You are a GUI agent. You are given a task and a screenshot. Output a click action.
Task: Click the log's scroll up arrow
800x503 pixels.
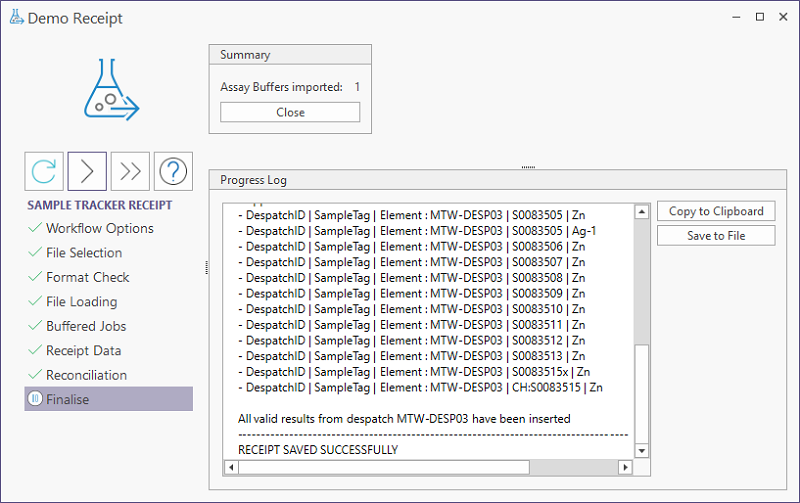(642, 211)
